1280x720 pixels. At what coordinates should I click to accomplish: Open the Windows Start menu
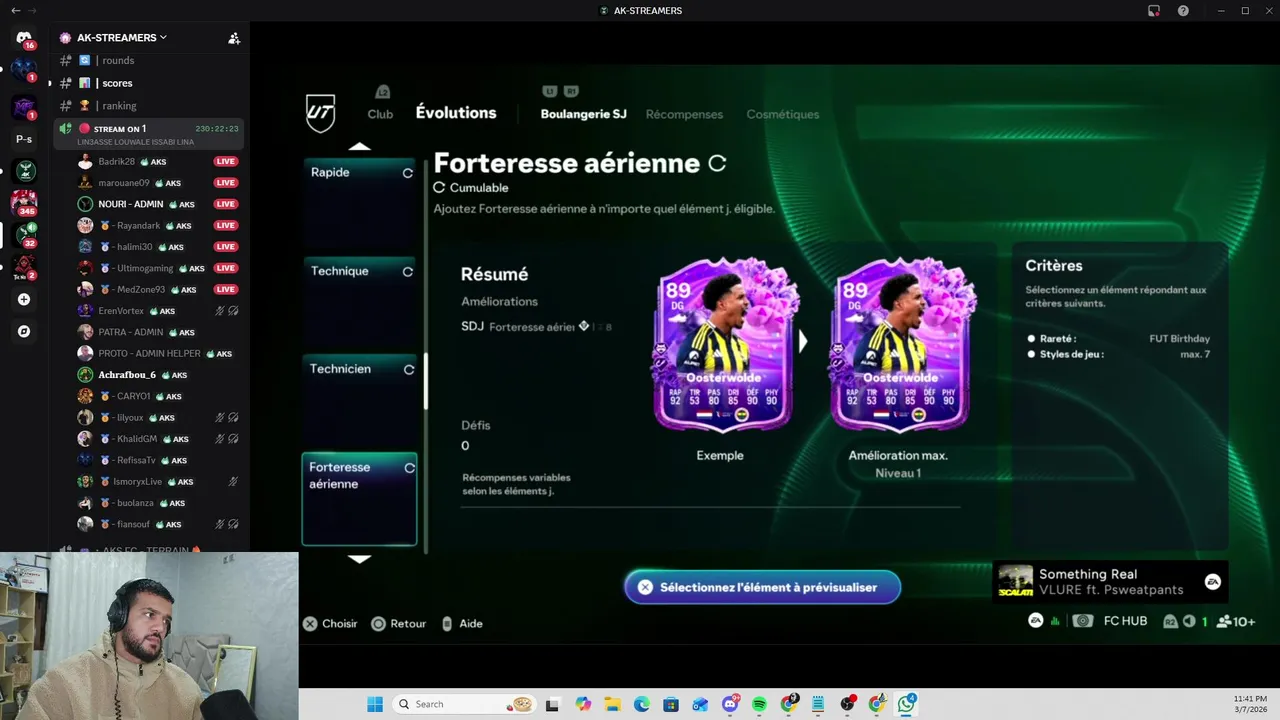coord(375,704)
